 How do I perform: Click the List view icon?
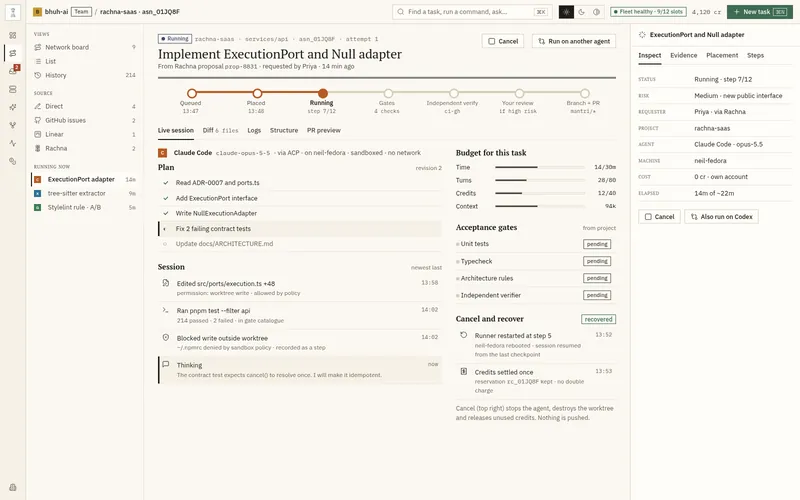[38, 61]
